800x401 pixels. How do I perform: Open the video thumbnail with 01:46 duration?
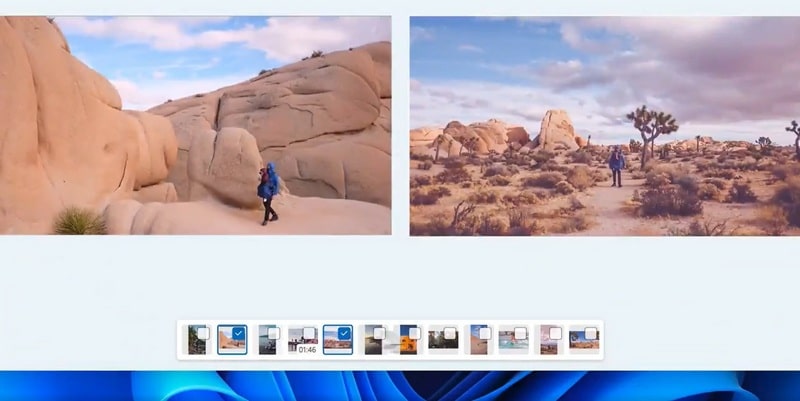point(301,341)
